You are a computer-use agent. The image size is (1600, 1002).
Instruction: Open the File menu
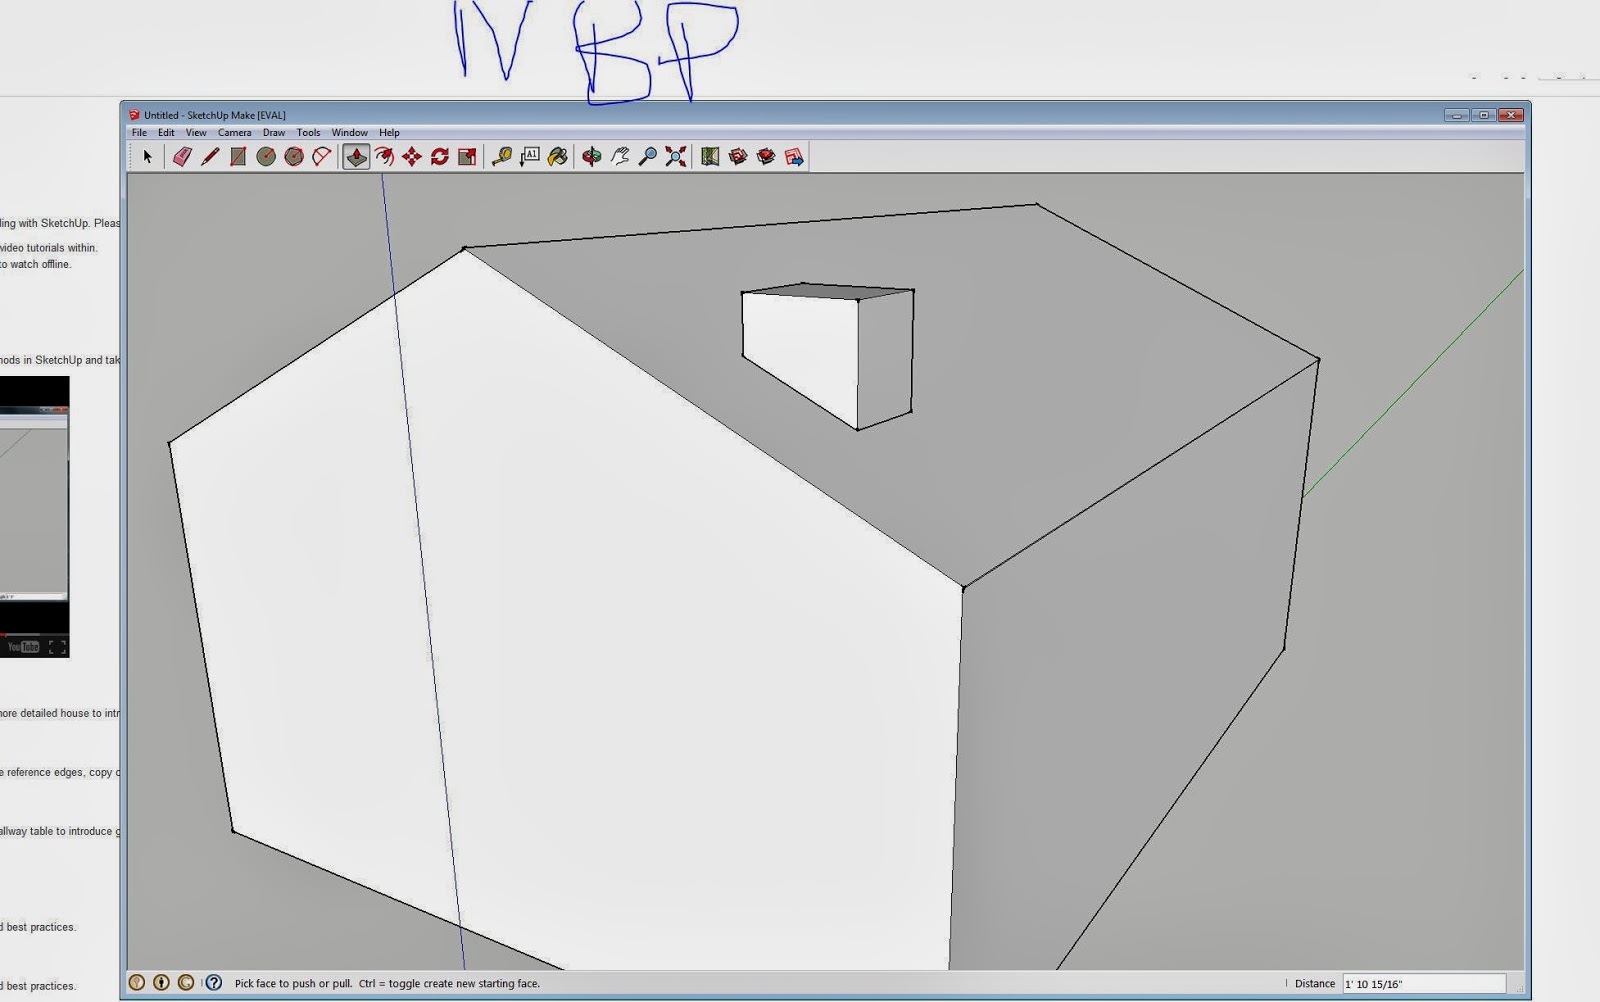point(139,133)
